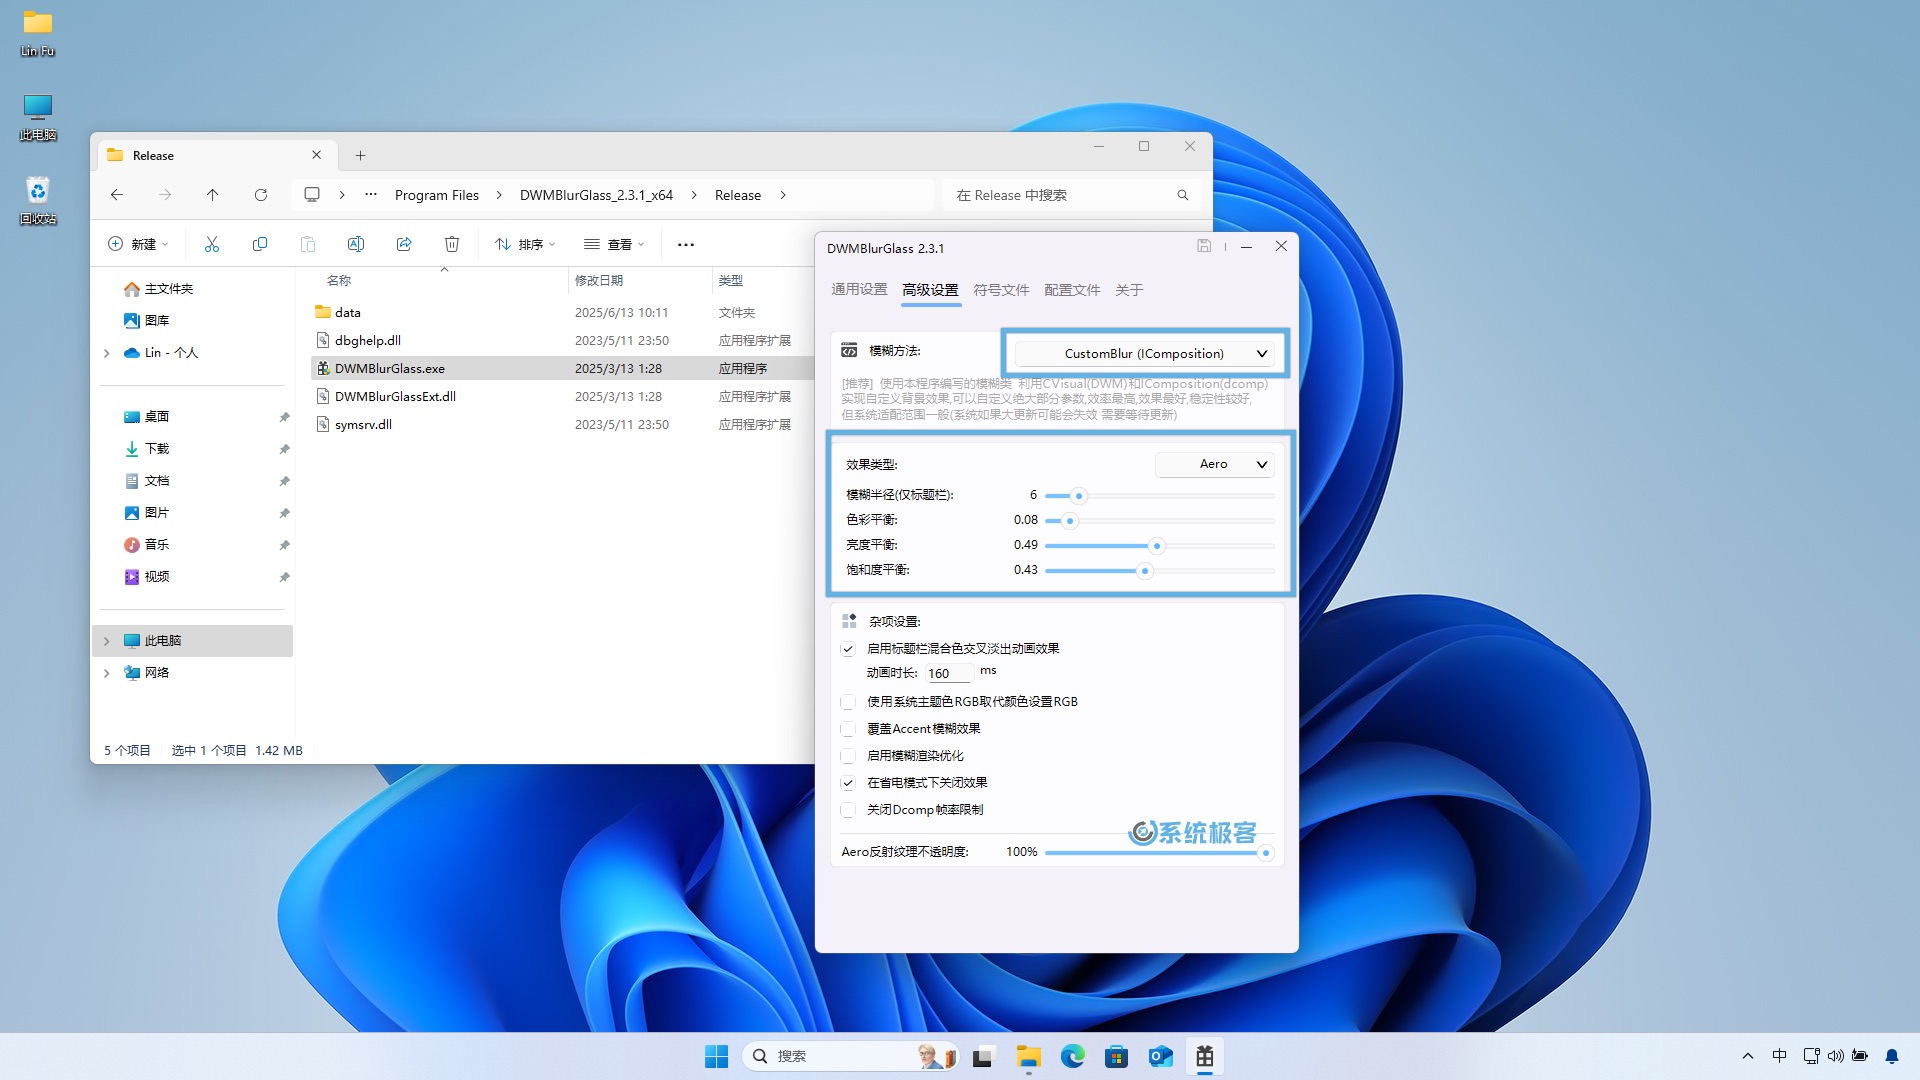Image resolution: width=1920 pixels, height=1080 pixels.
Task: Click the volume icon in system tray
Action: 1836,1056
